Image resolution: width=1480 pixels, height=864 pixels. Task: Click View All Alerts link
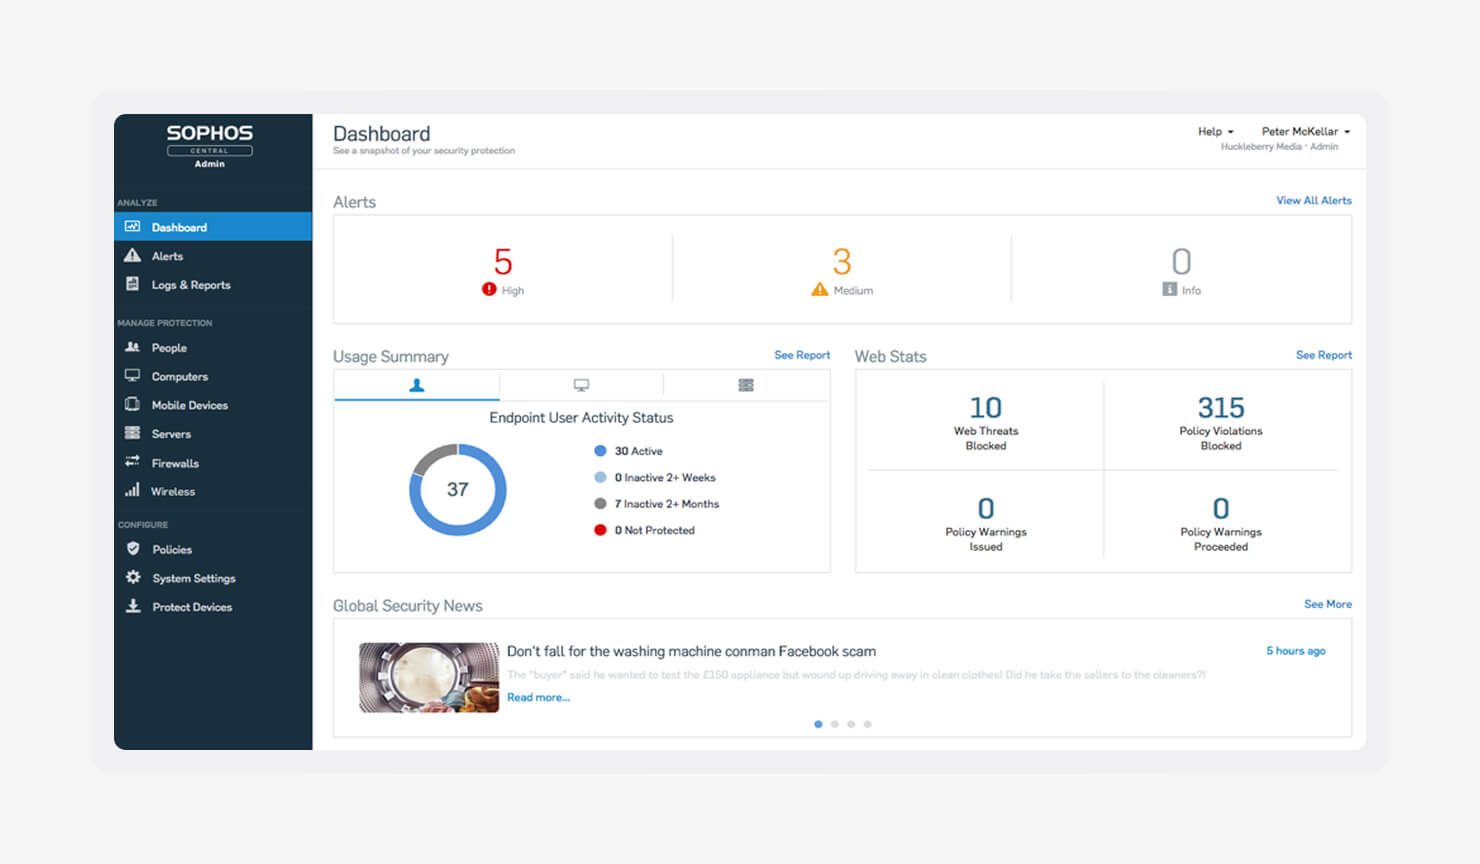[x=1313, y=200]
